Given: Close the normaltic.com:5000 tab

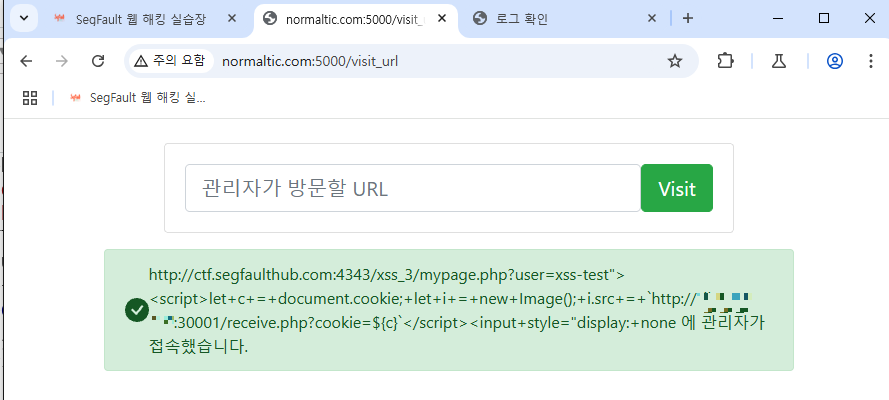Looking at the screenshot, I should [x=442, y=18].
